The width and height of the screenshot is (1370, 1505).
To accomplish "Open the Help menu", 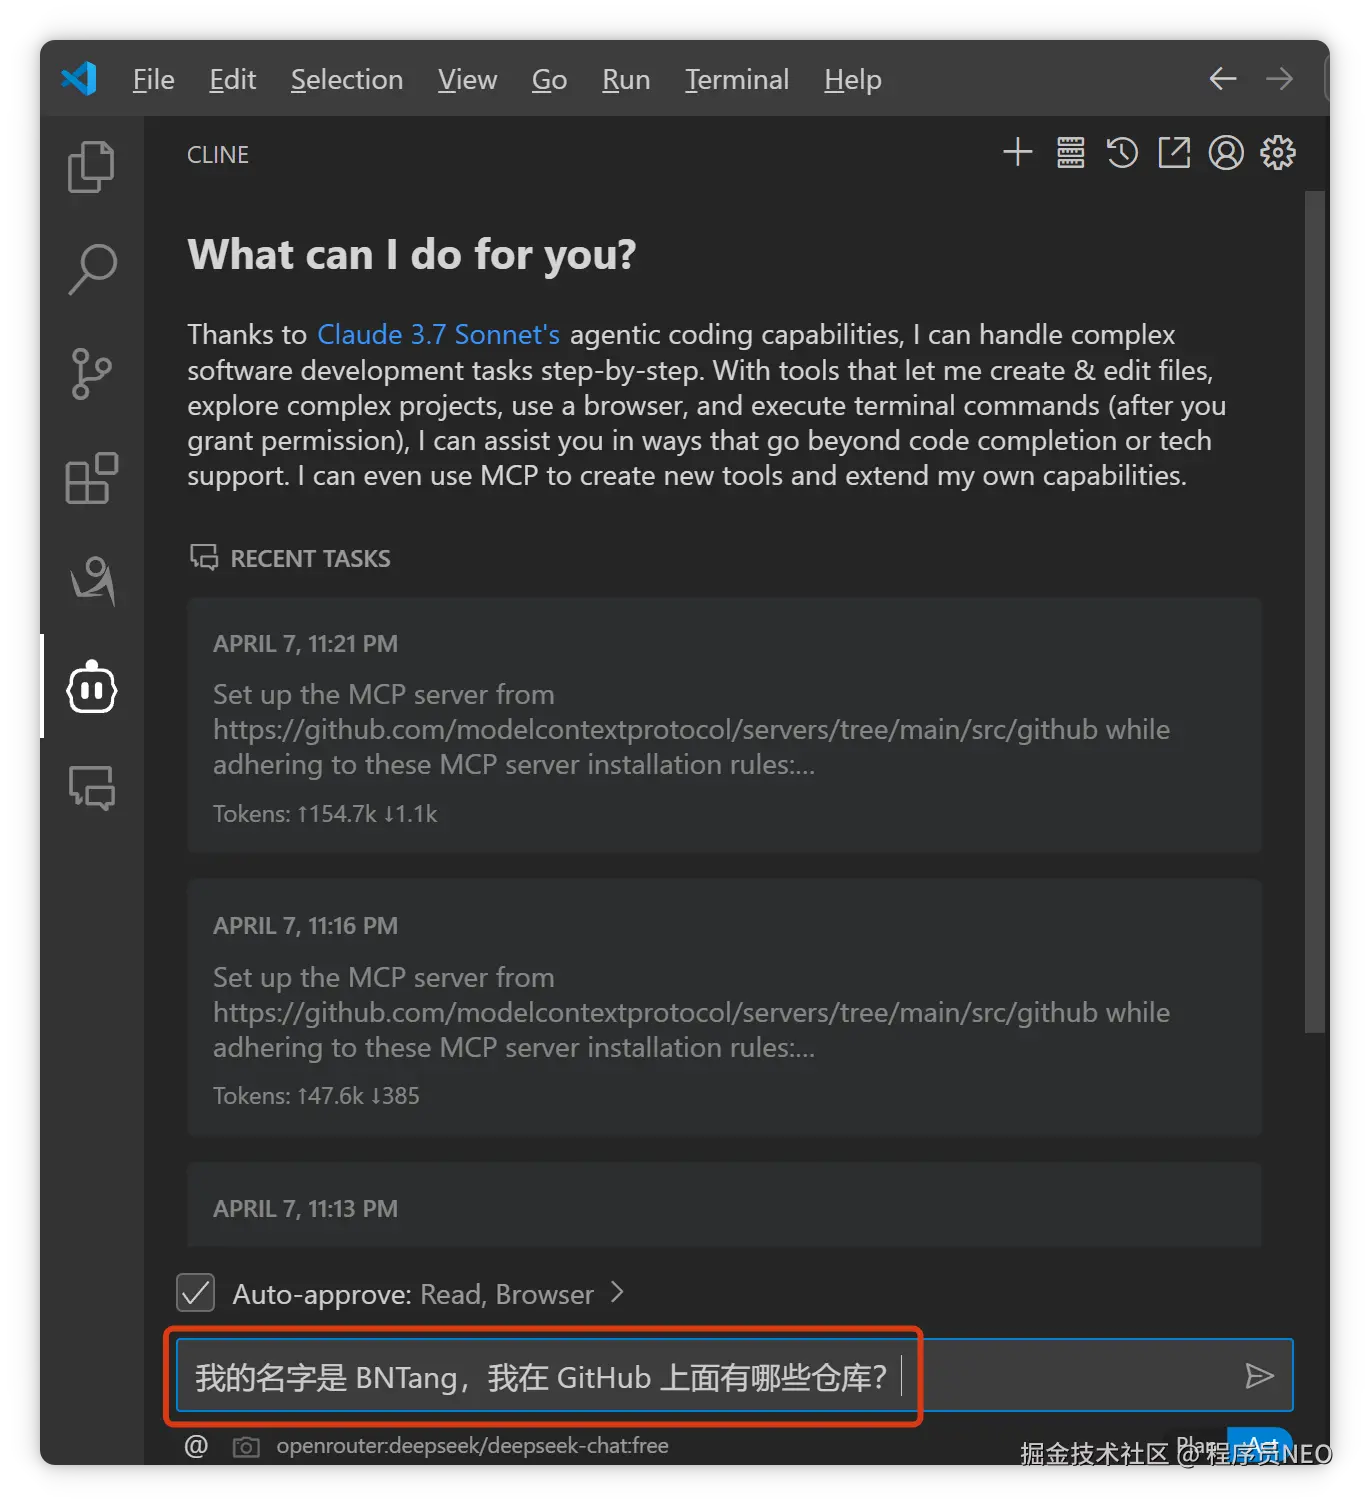I will (x=853, y=79).
